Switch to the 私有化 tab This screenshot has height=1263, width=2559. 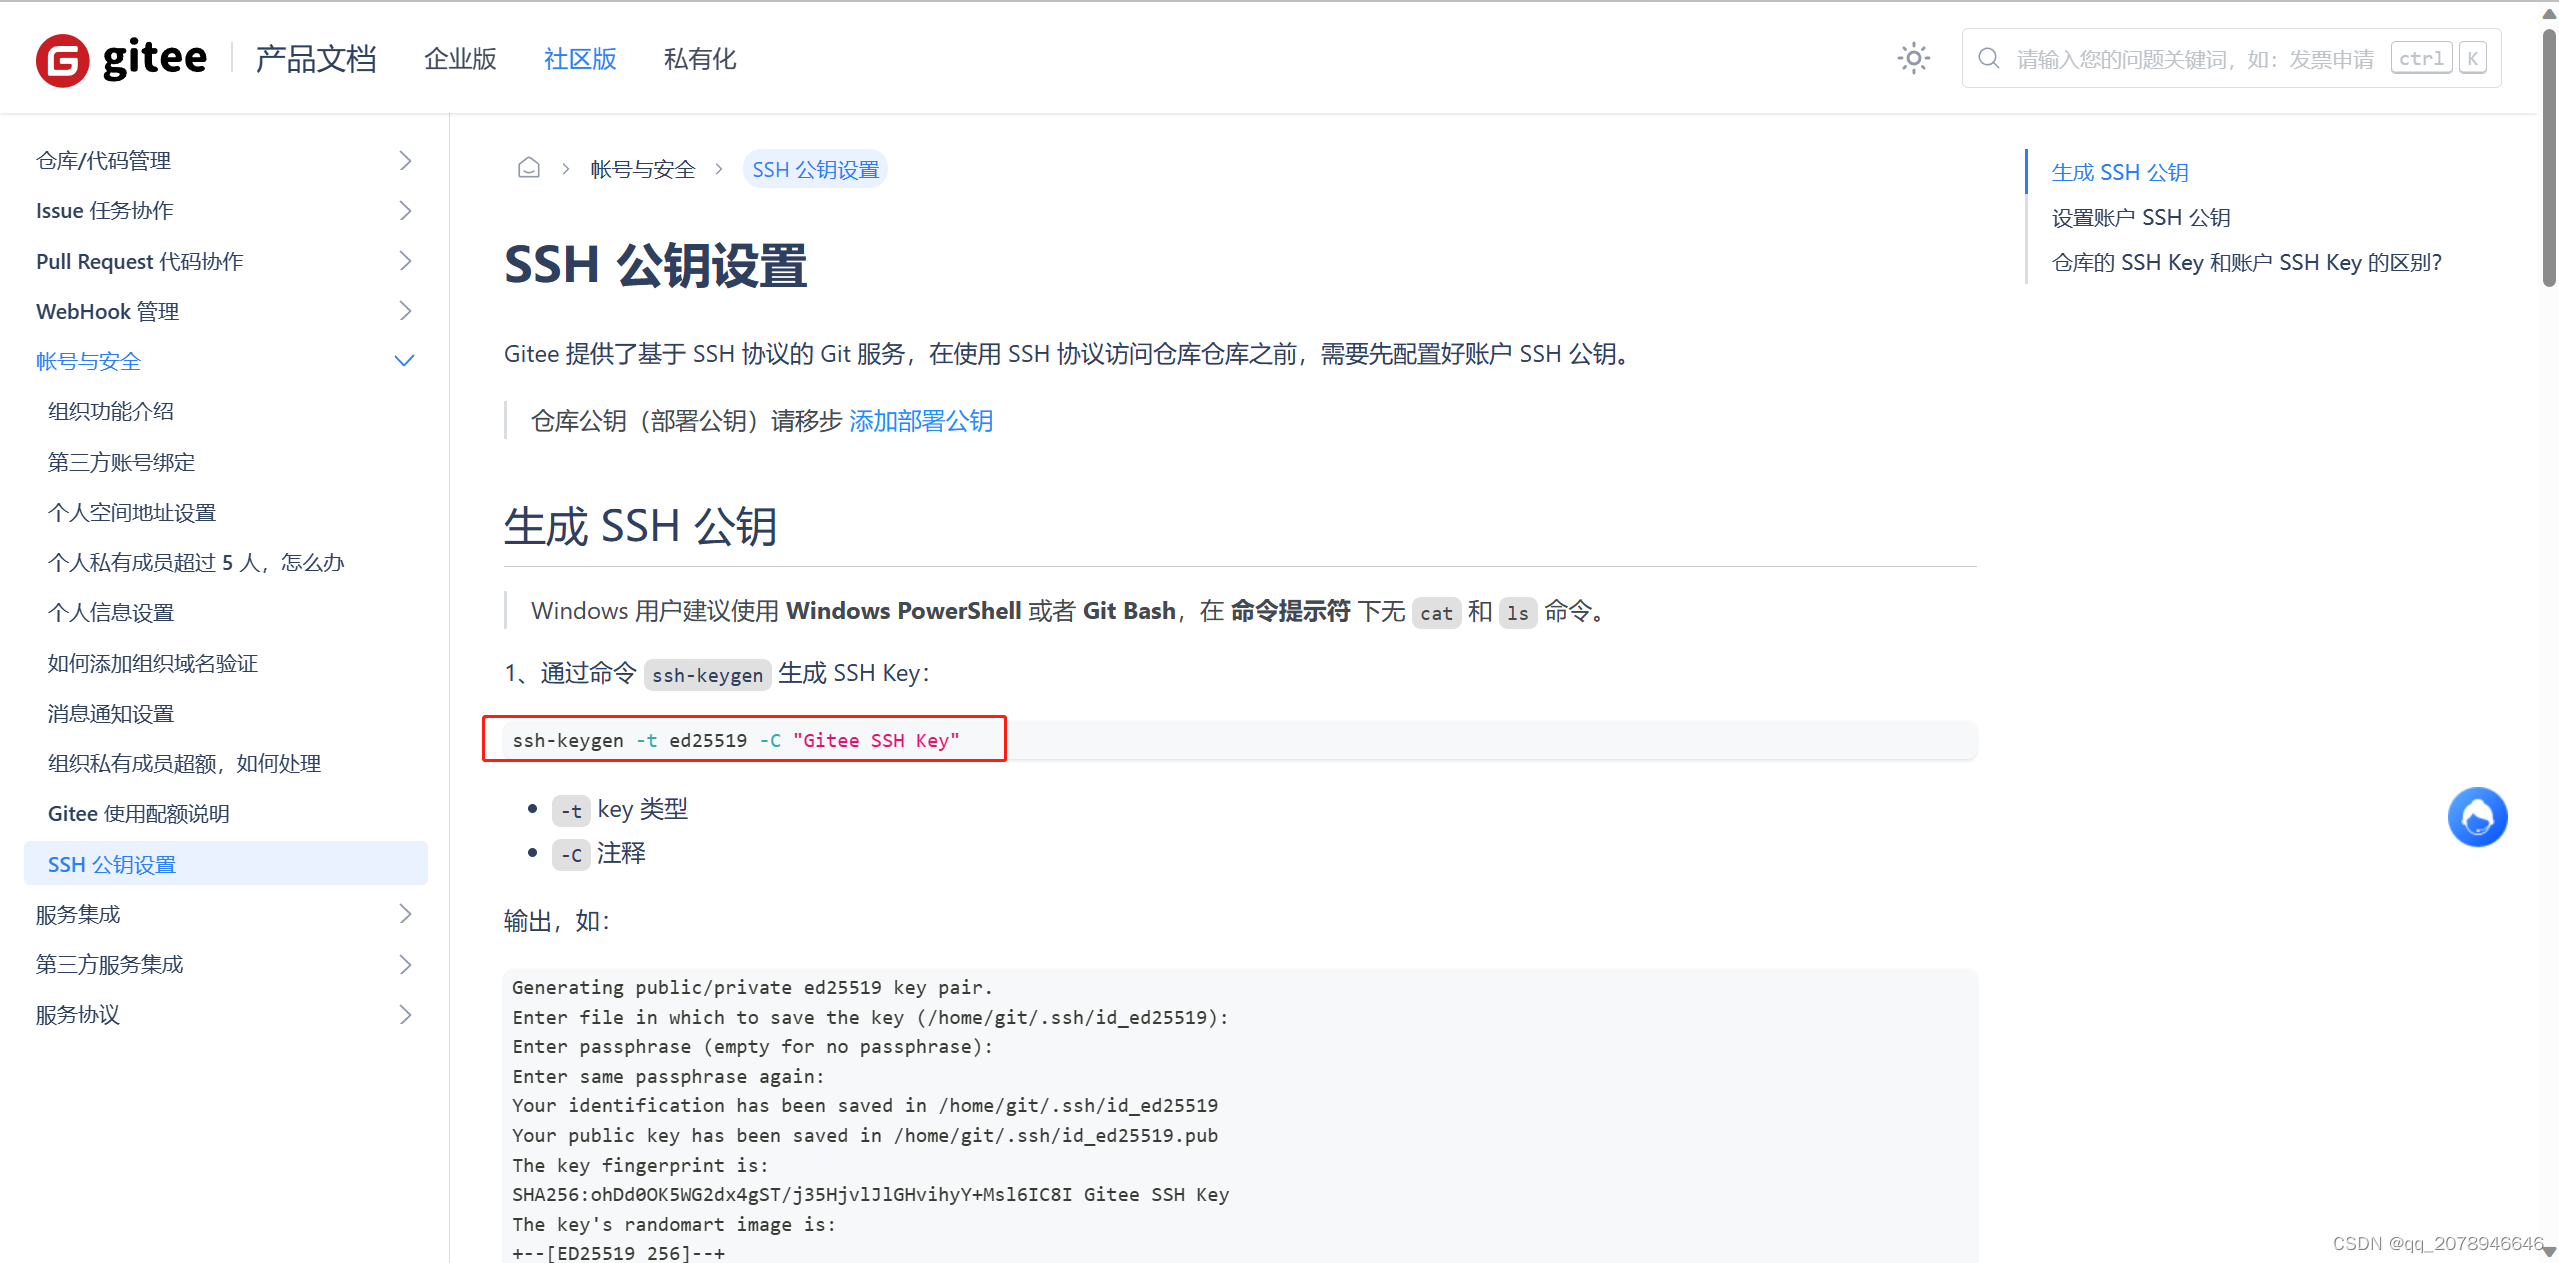tap(699, 59)
